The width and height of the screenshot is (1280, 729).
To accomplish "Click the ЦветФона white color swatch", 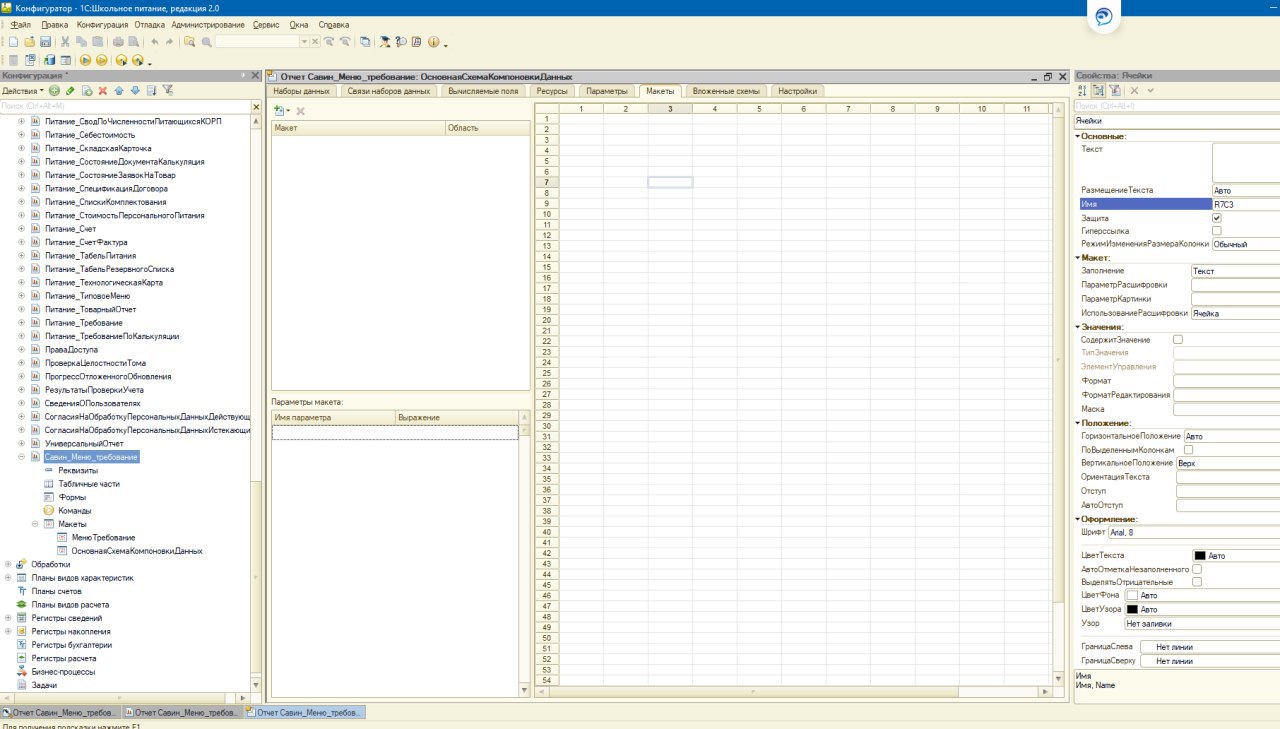I will (x=1132, y=595).
